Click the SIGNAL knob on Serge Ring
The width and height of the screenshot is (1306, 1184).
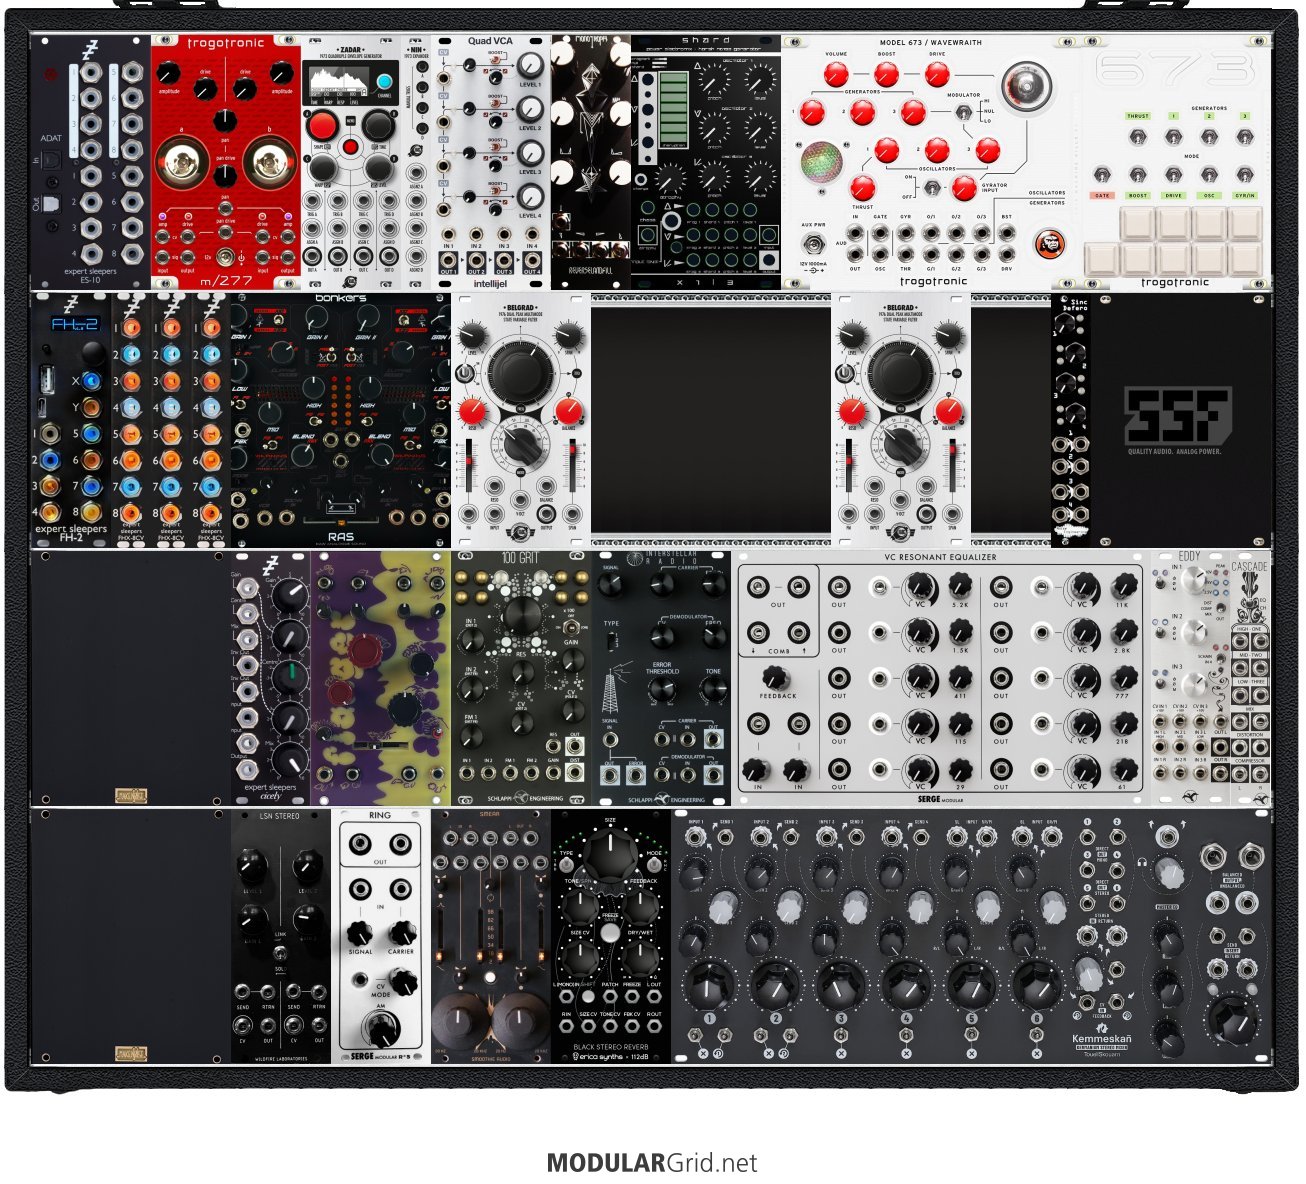coord(360,933)
